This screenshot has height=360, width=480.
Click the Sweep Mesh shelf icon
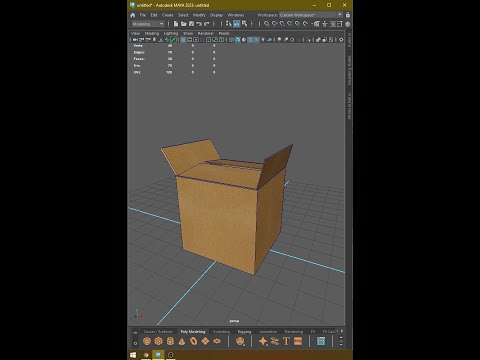[275, 341]
